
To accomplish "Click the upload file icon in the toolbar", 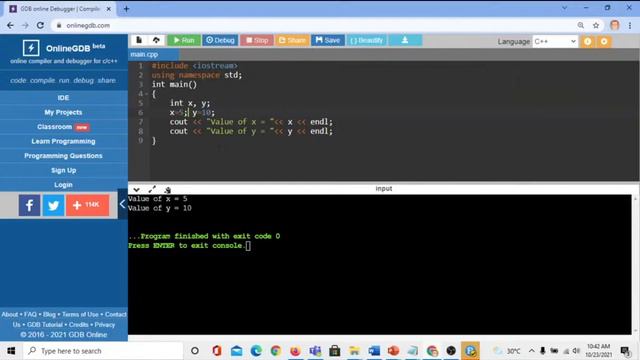I will tap(156, 40).
